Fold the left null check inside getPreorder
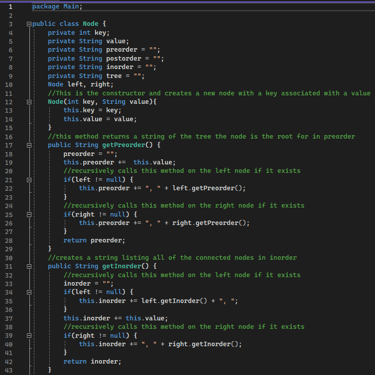The height and width of the screenshot is (375, 375). click(29, 180)
